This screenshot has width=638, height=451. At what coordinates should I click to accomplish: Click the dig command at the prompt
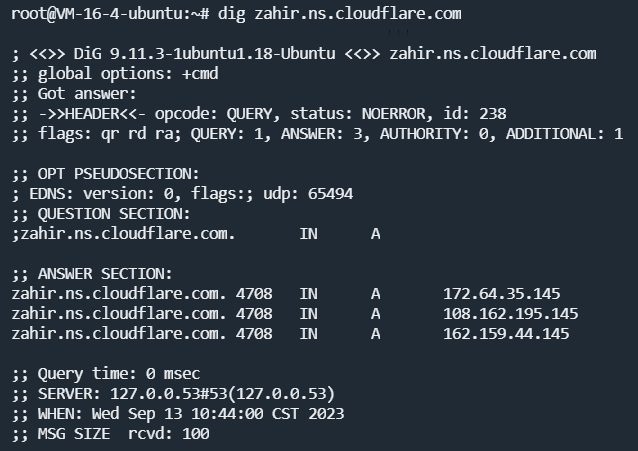point(339,14)
